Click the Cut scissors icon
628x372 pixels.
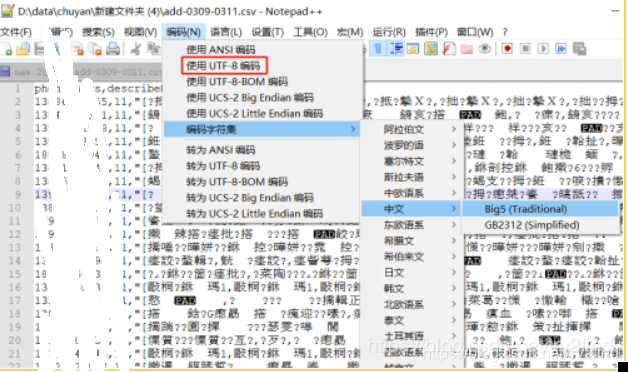pyautogui.click(x=136, y=49)
